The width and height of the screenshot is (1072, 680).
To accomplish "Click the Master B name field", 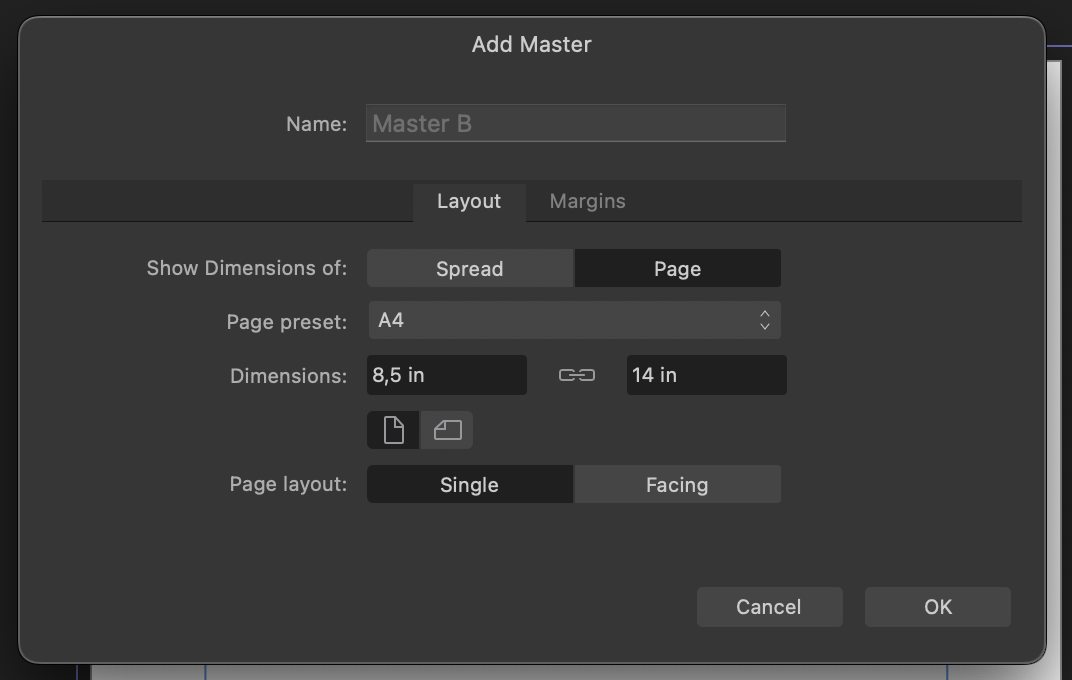I will [x=575, y=124].
